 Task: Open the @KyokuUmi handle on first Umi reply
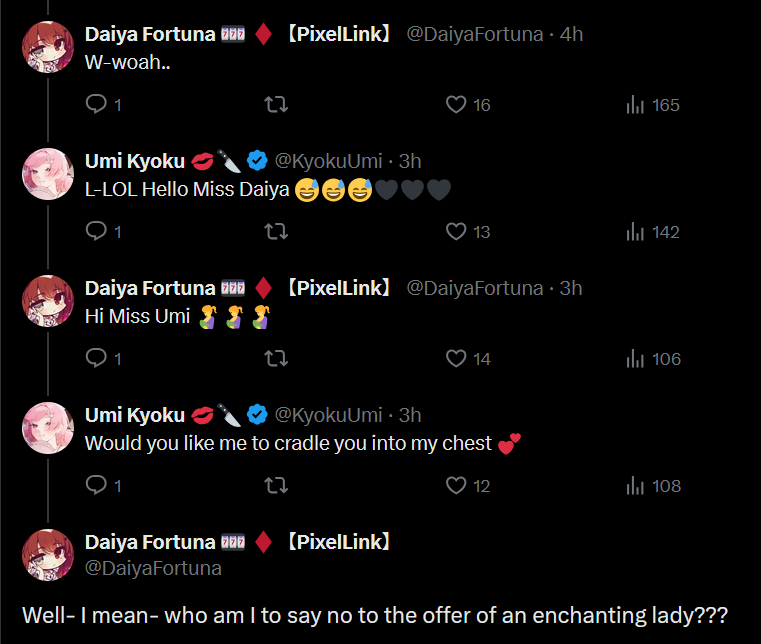coord(328,161)
